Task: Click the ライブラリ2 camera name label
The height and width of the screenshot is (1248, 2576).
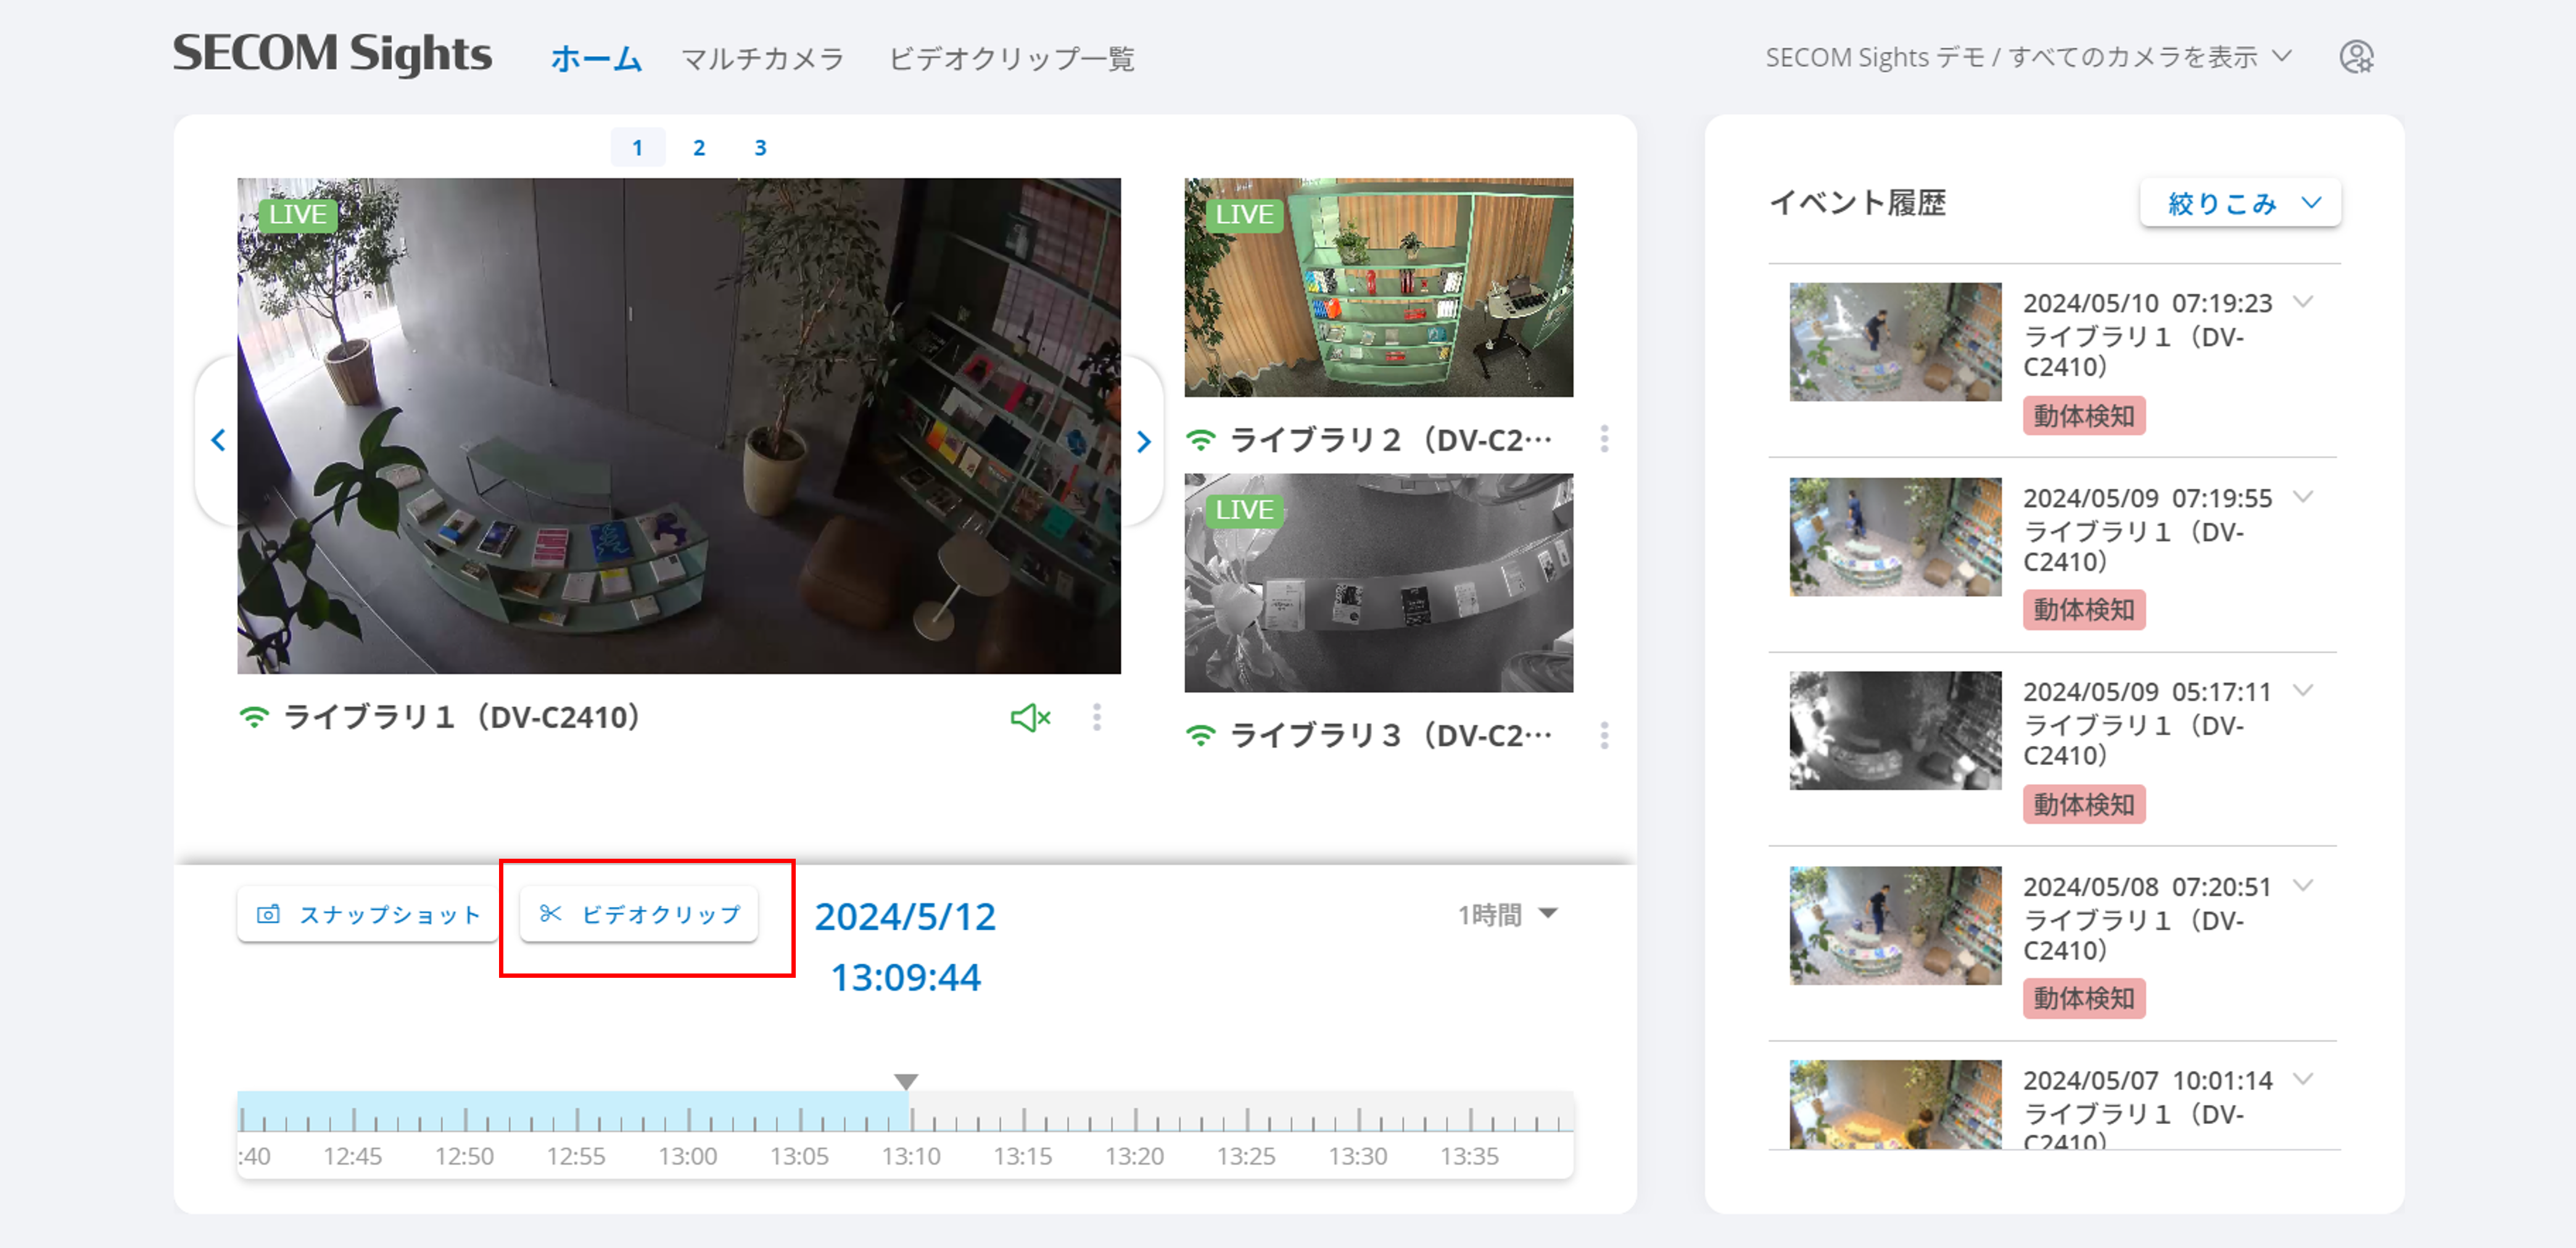Action: (1390, 439)
